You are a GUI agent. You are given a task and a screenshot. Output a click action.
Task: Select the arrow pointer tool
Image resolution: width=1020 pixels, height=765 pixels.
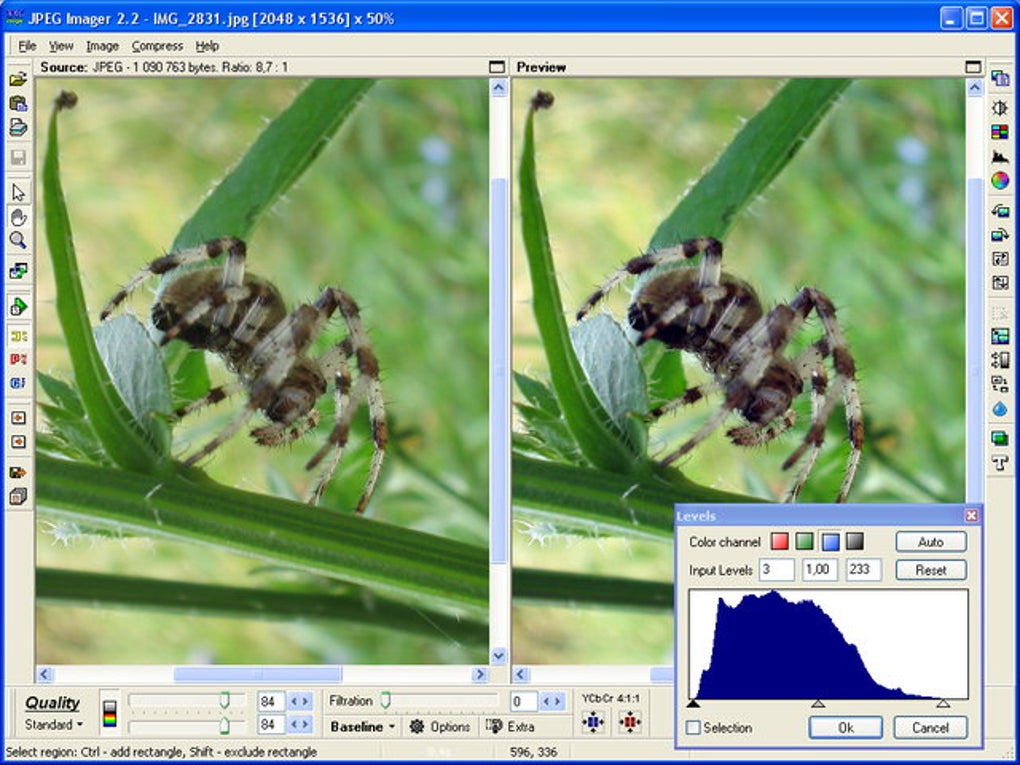[x=18, y=193]
